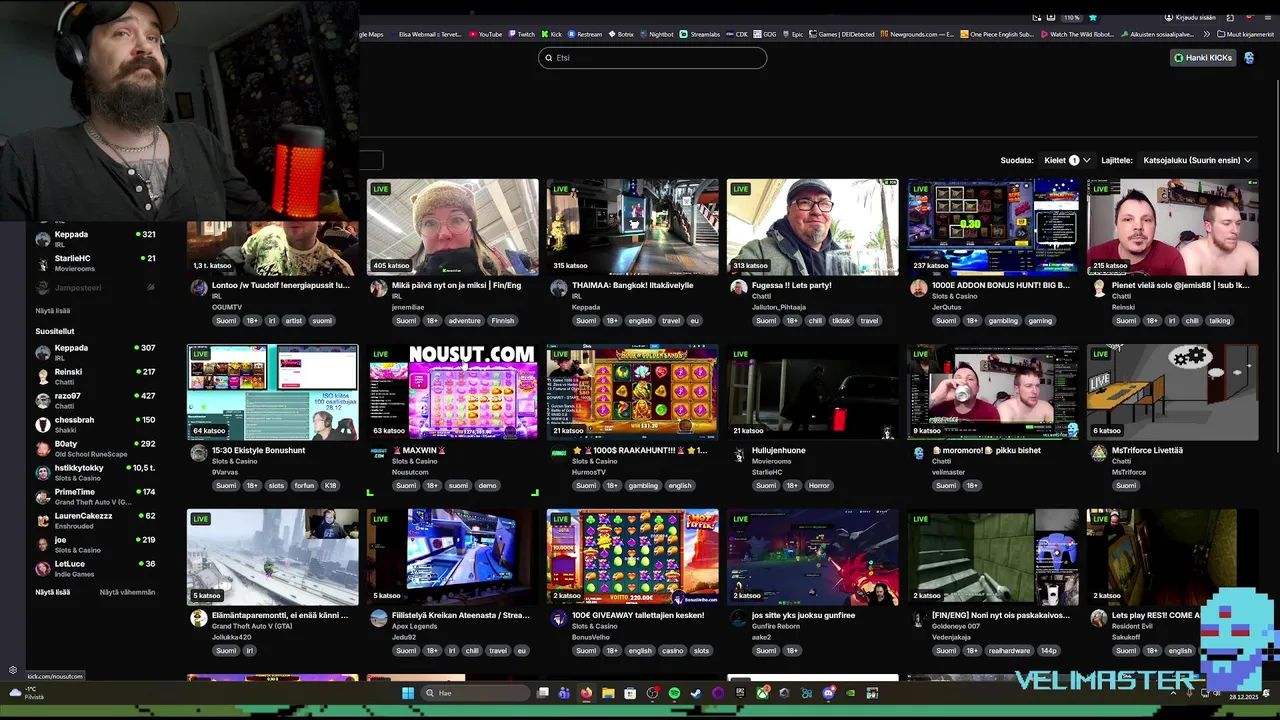Open the OGUMTV channel avatar
The width and height of the screenshot is (1280, 720).
(x=199, y=288)
